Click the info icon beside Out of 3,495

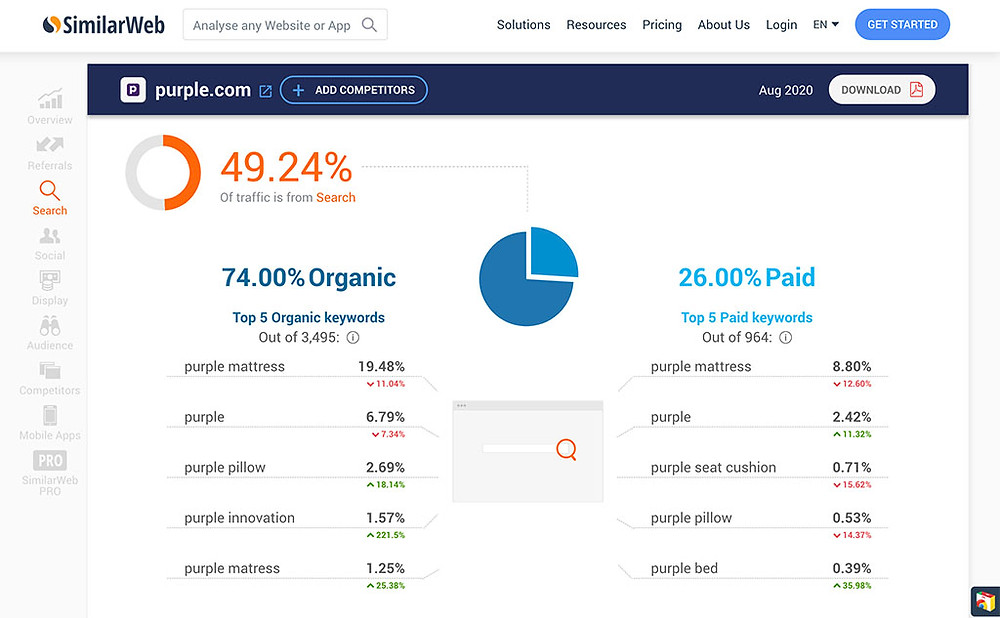(x=353, y=337)
